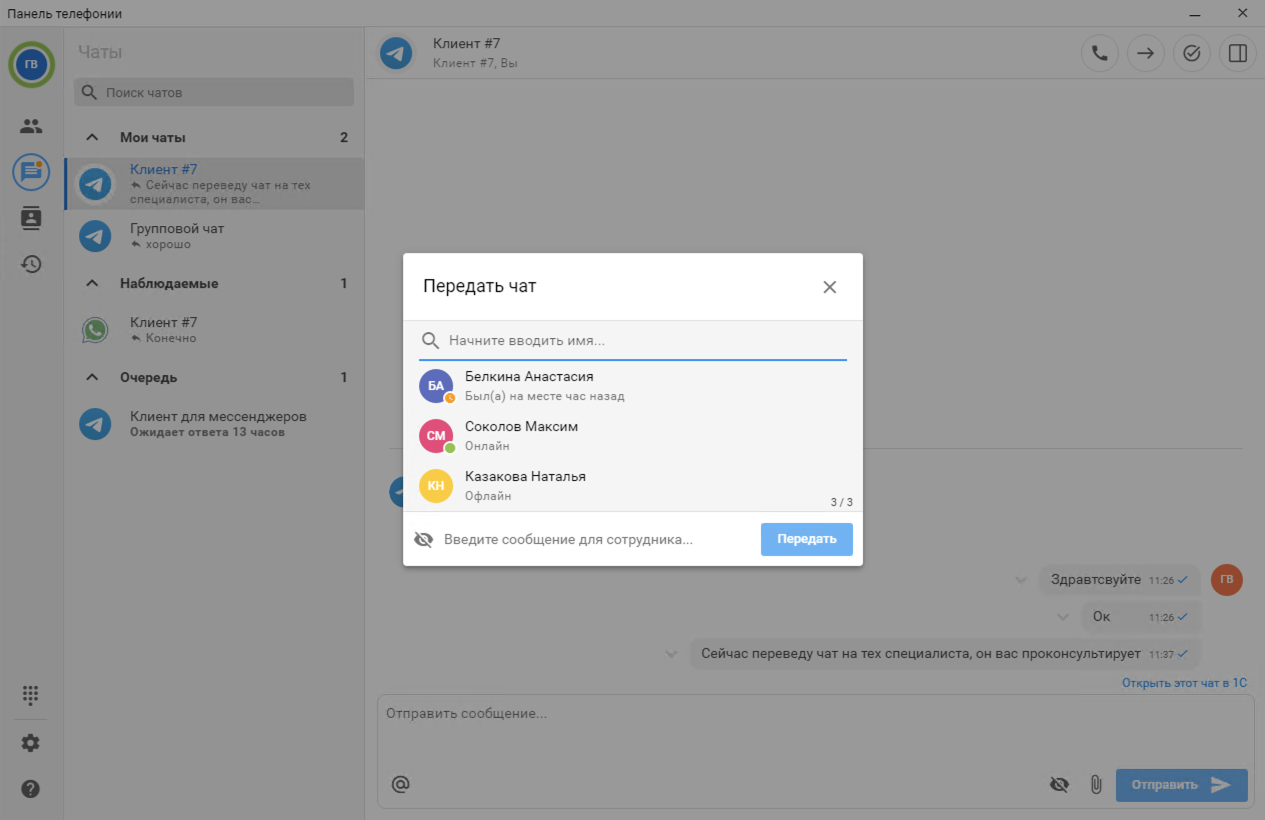Click the Открыть этот чат в 1С link

pyautogui.click(x=1184, y=683)
